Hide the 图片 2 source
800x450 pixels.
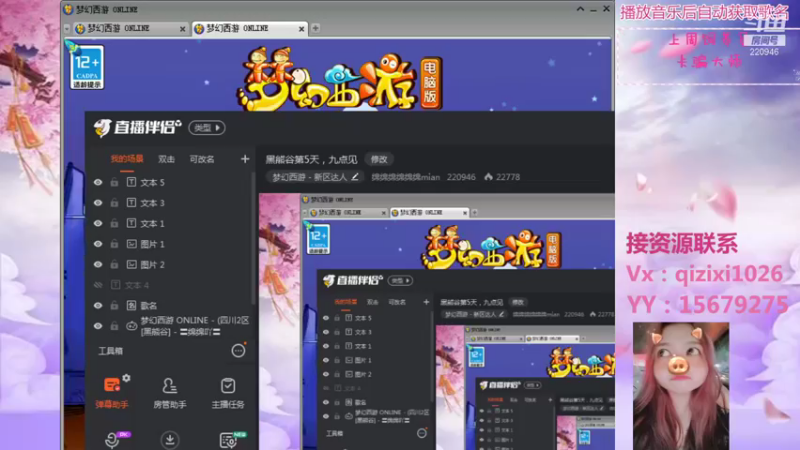pos(98,264)
